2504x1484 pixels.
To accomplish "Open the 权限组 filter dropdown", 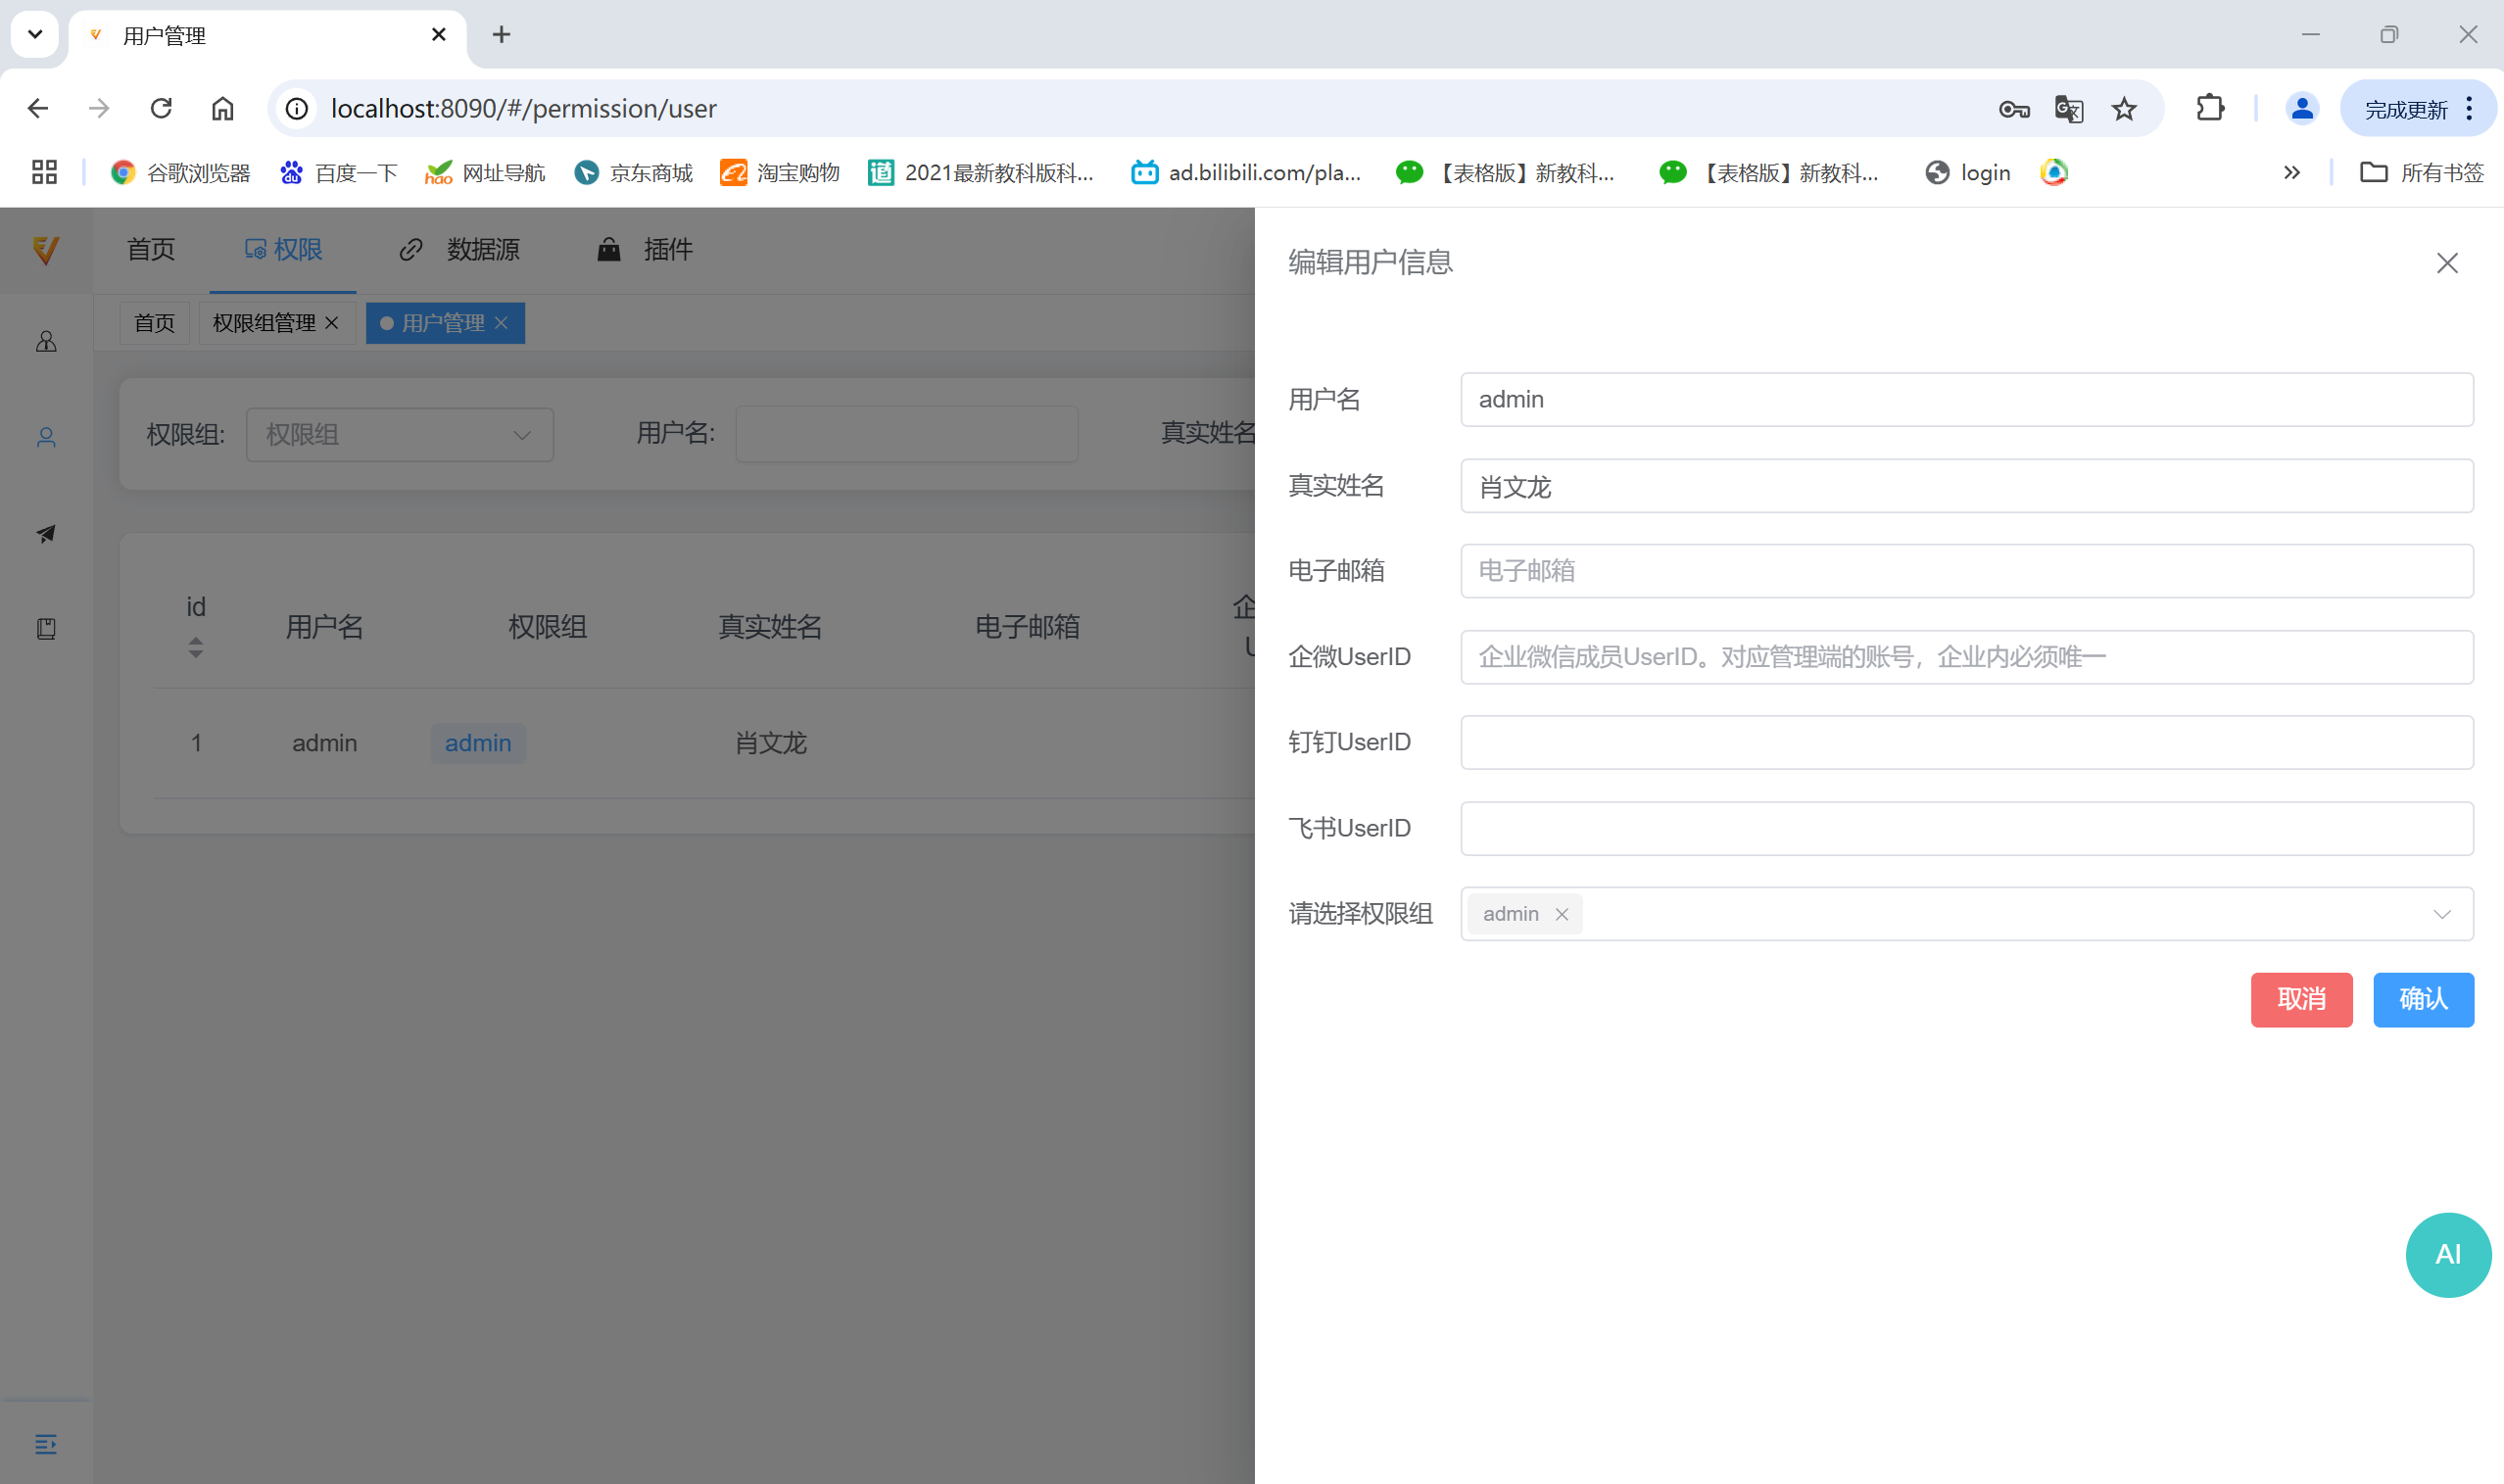I will [399, 434].
